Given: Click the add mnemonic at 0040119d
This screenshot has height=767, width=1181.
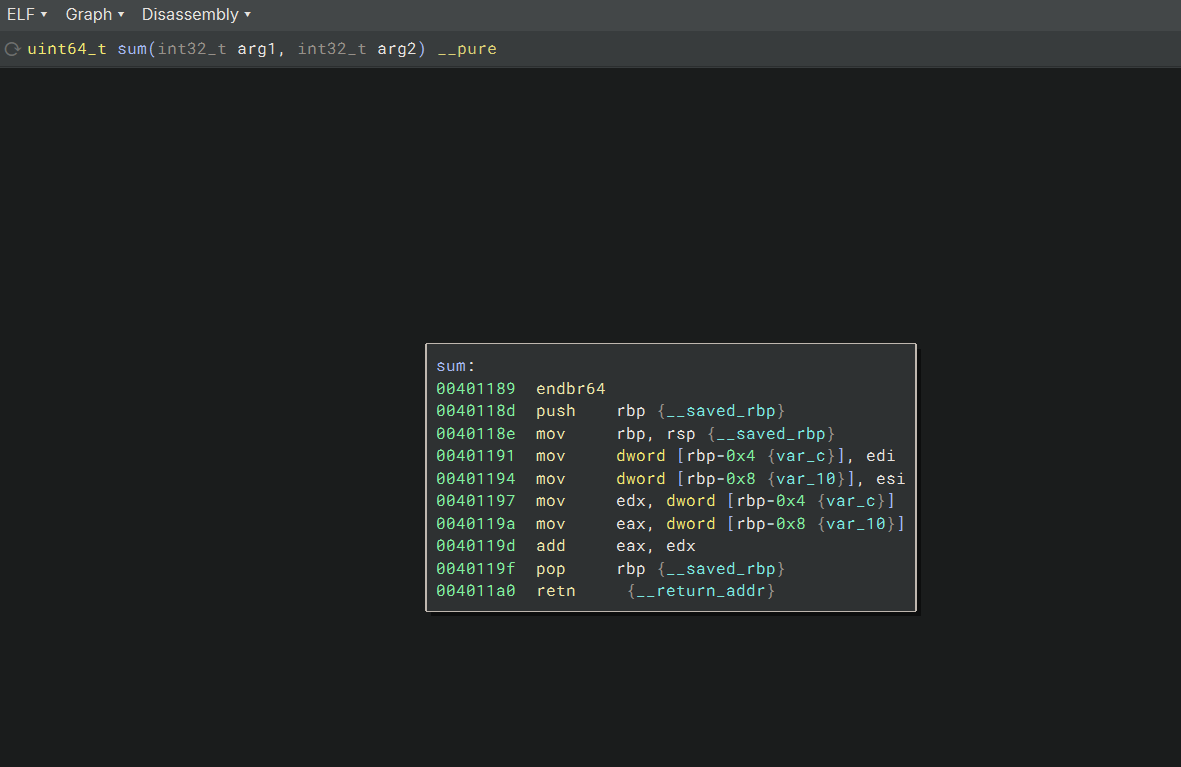Looking at the screenshot, I should pyautogui.click(x=551, y=546).
